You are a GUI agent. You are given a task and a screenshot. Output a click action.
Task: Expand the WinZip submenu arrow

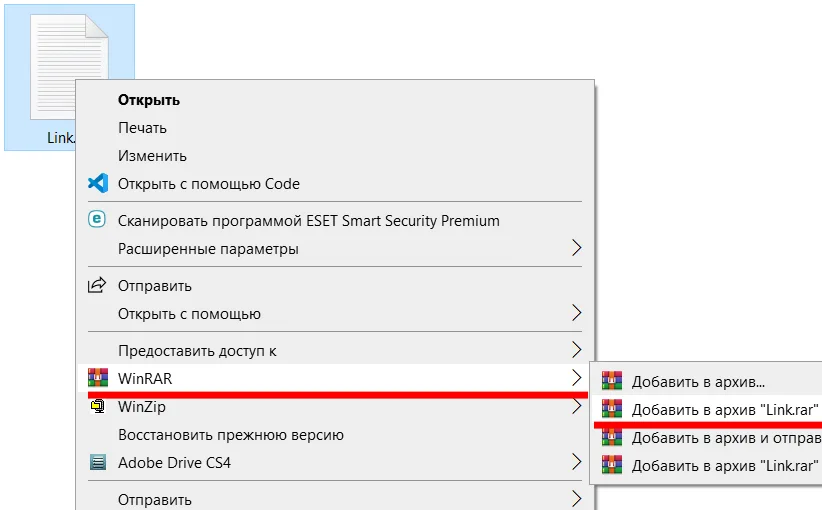pos(575,407)
